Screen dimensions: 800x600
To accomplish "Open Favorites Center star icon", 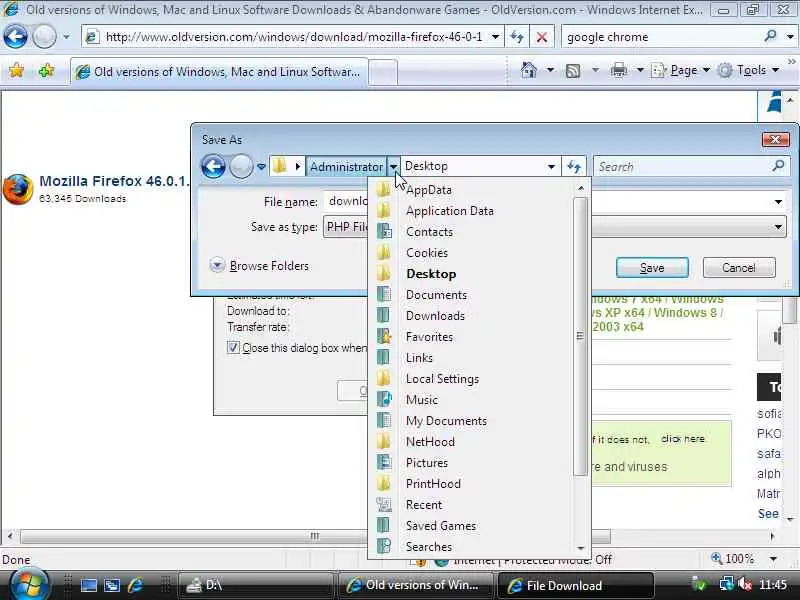I will 16,70.
